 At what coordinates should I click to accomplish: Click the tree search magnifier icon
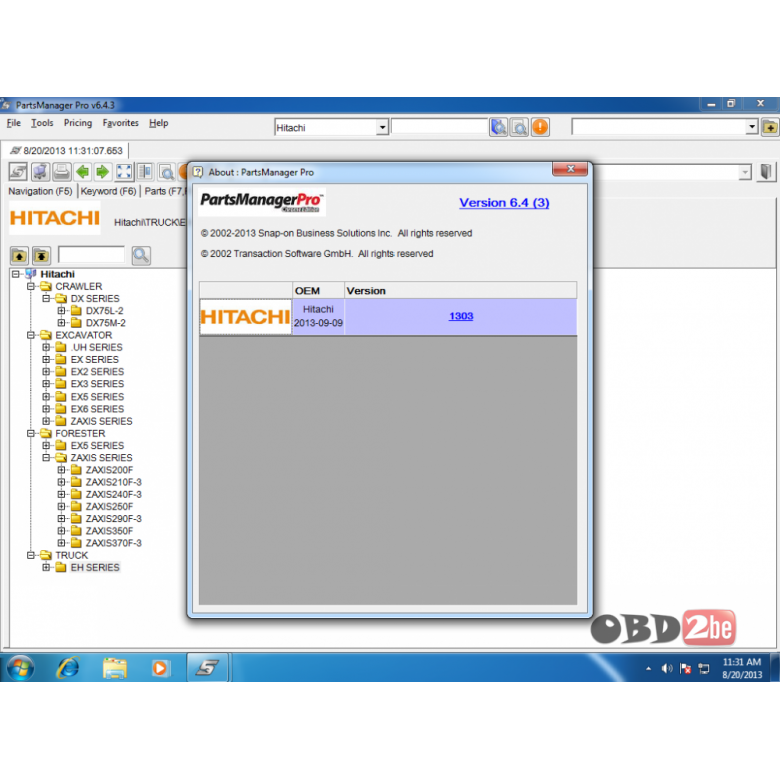click(141, 256)
